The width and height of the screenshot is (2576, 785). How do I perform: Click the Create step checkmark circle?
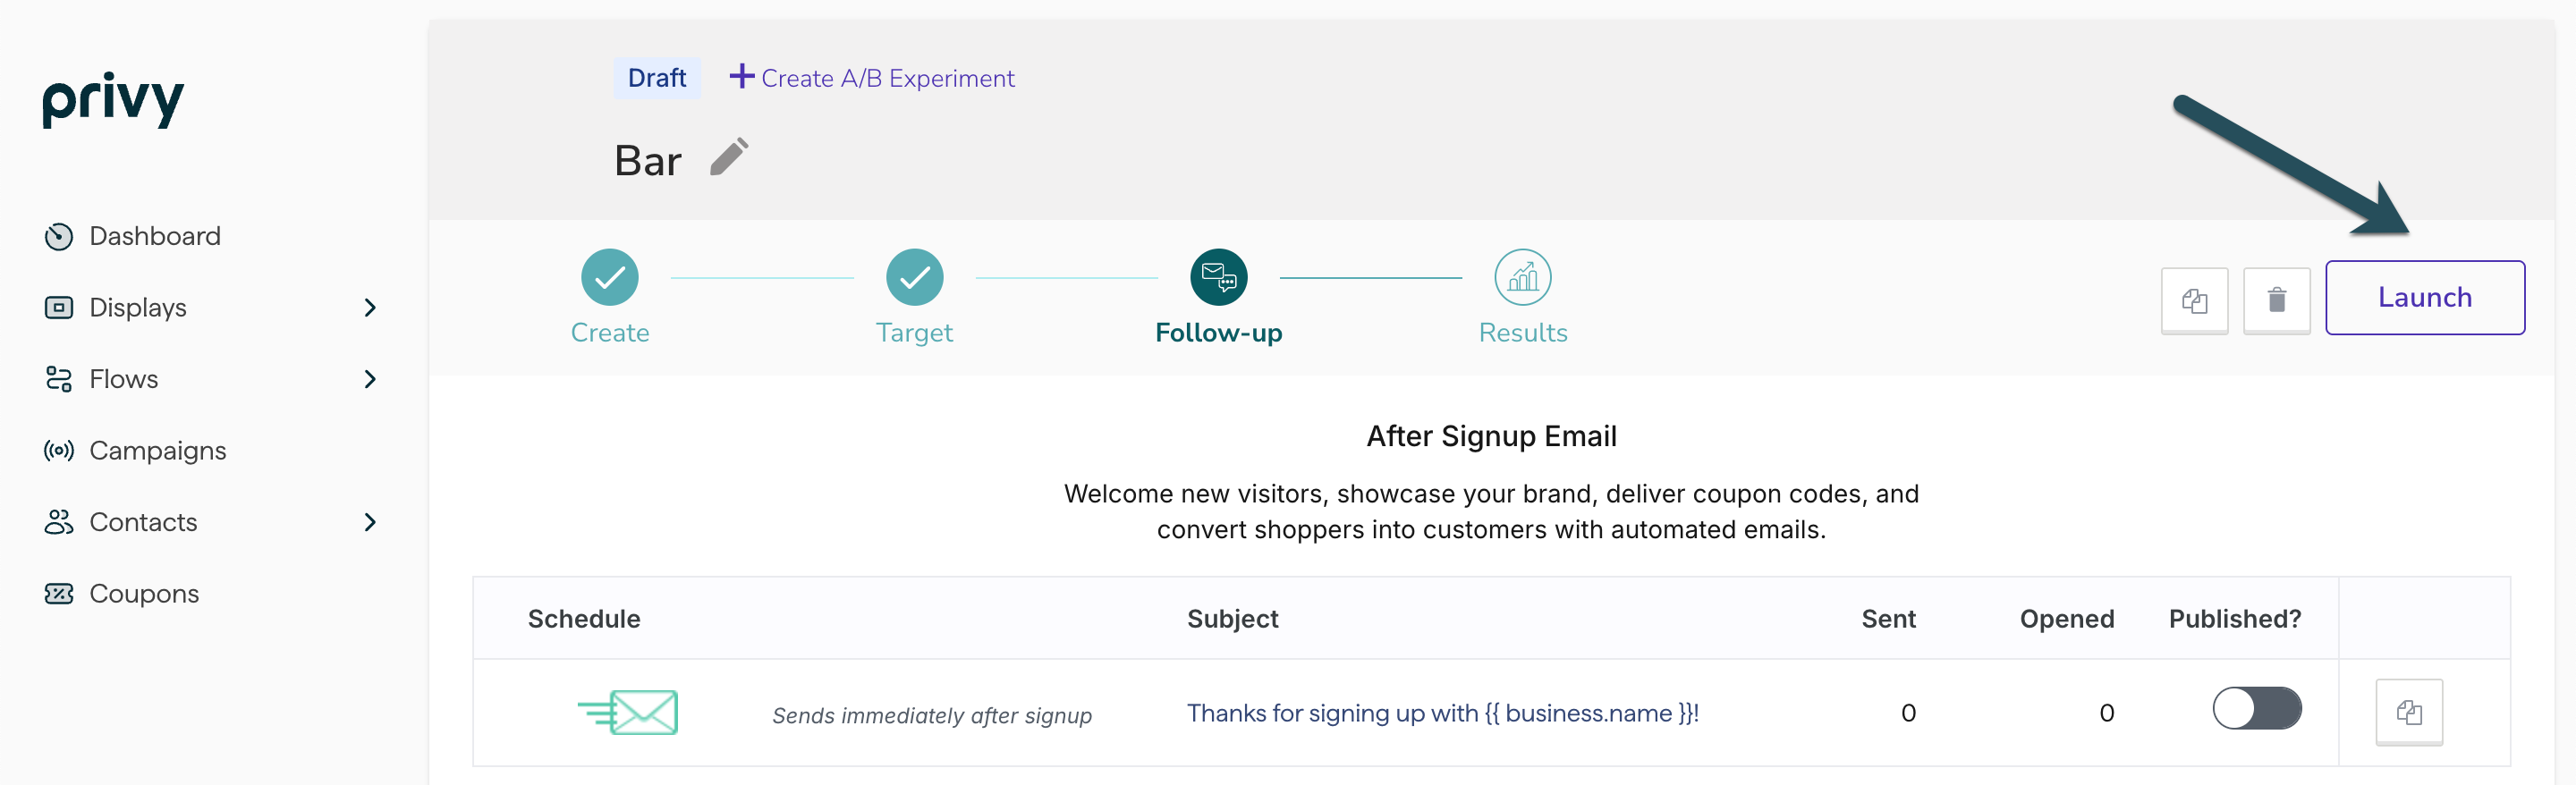(x=609, y=277)
